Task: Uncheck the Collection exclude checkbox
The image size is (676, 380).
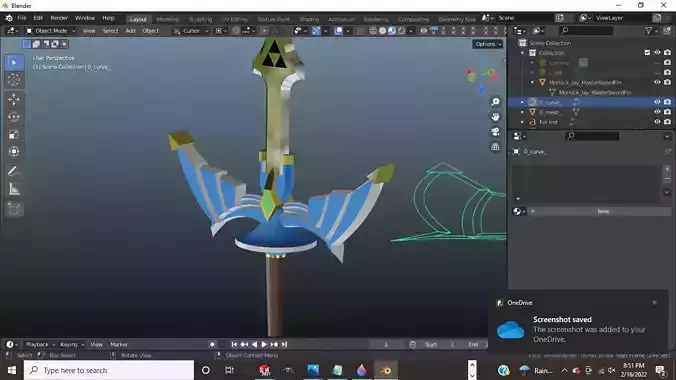Action: pyautogui.click(x=647, y=53)
